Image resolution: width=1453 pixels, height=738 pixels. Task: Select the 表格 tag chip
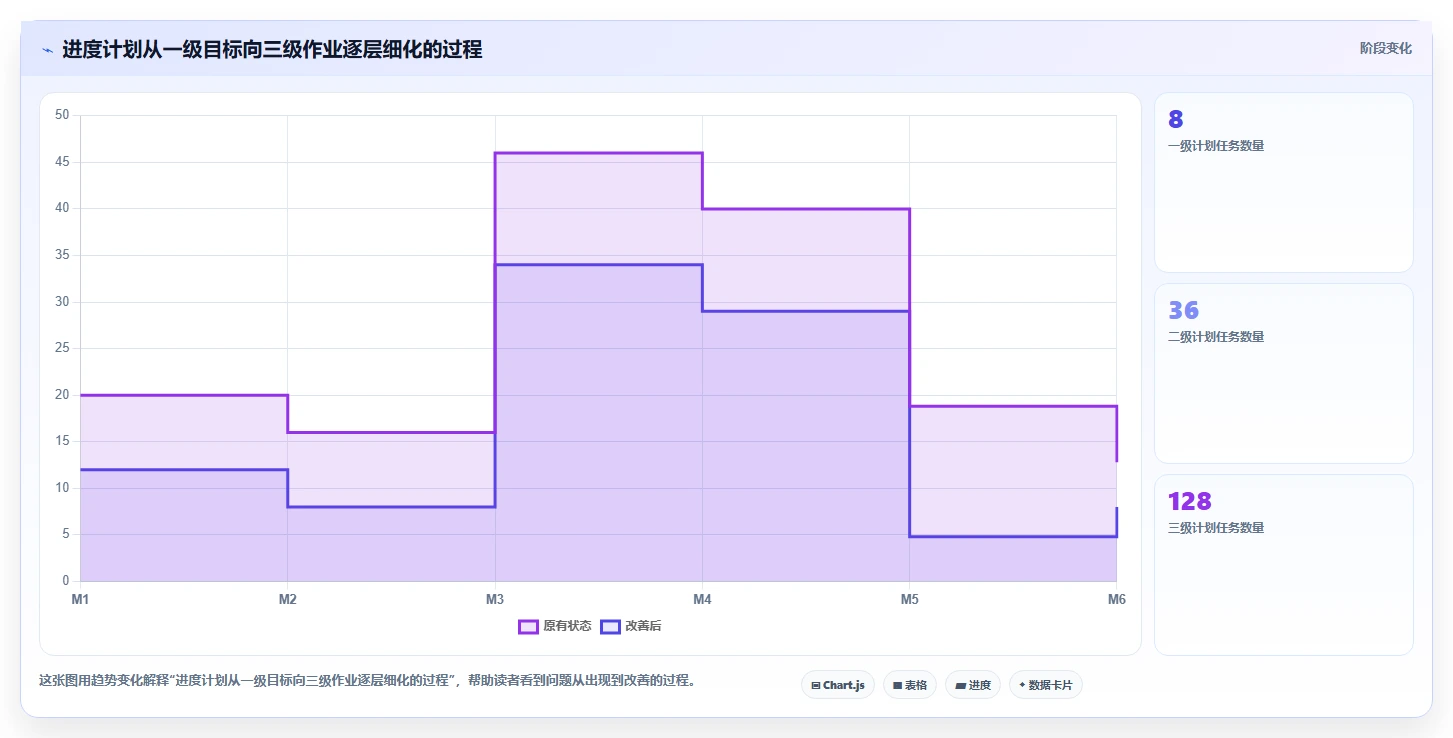point(910,685)
